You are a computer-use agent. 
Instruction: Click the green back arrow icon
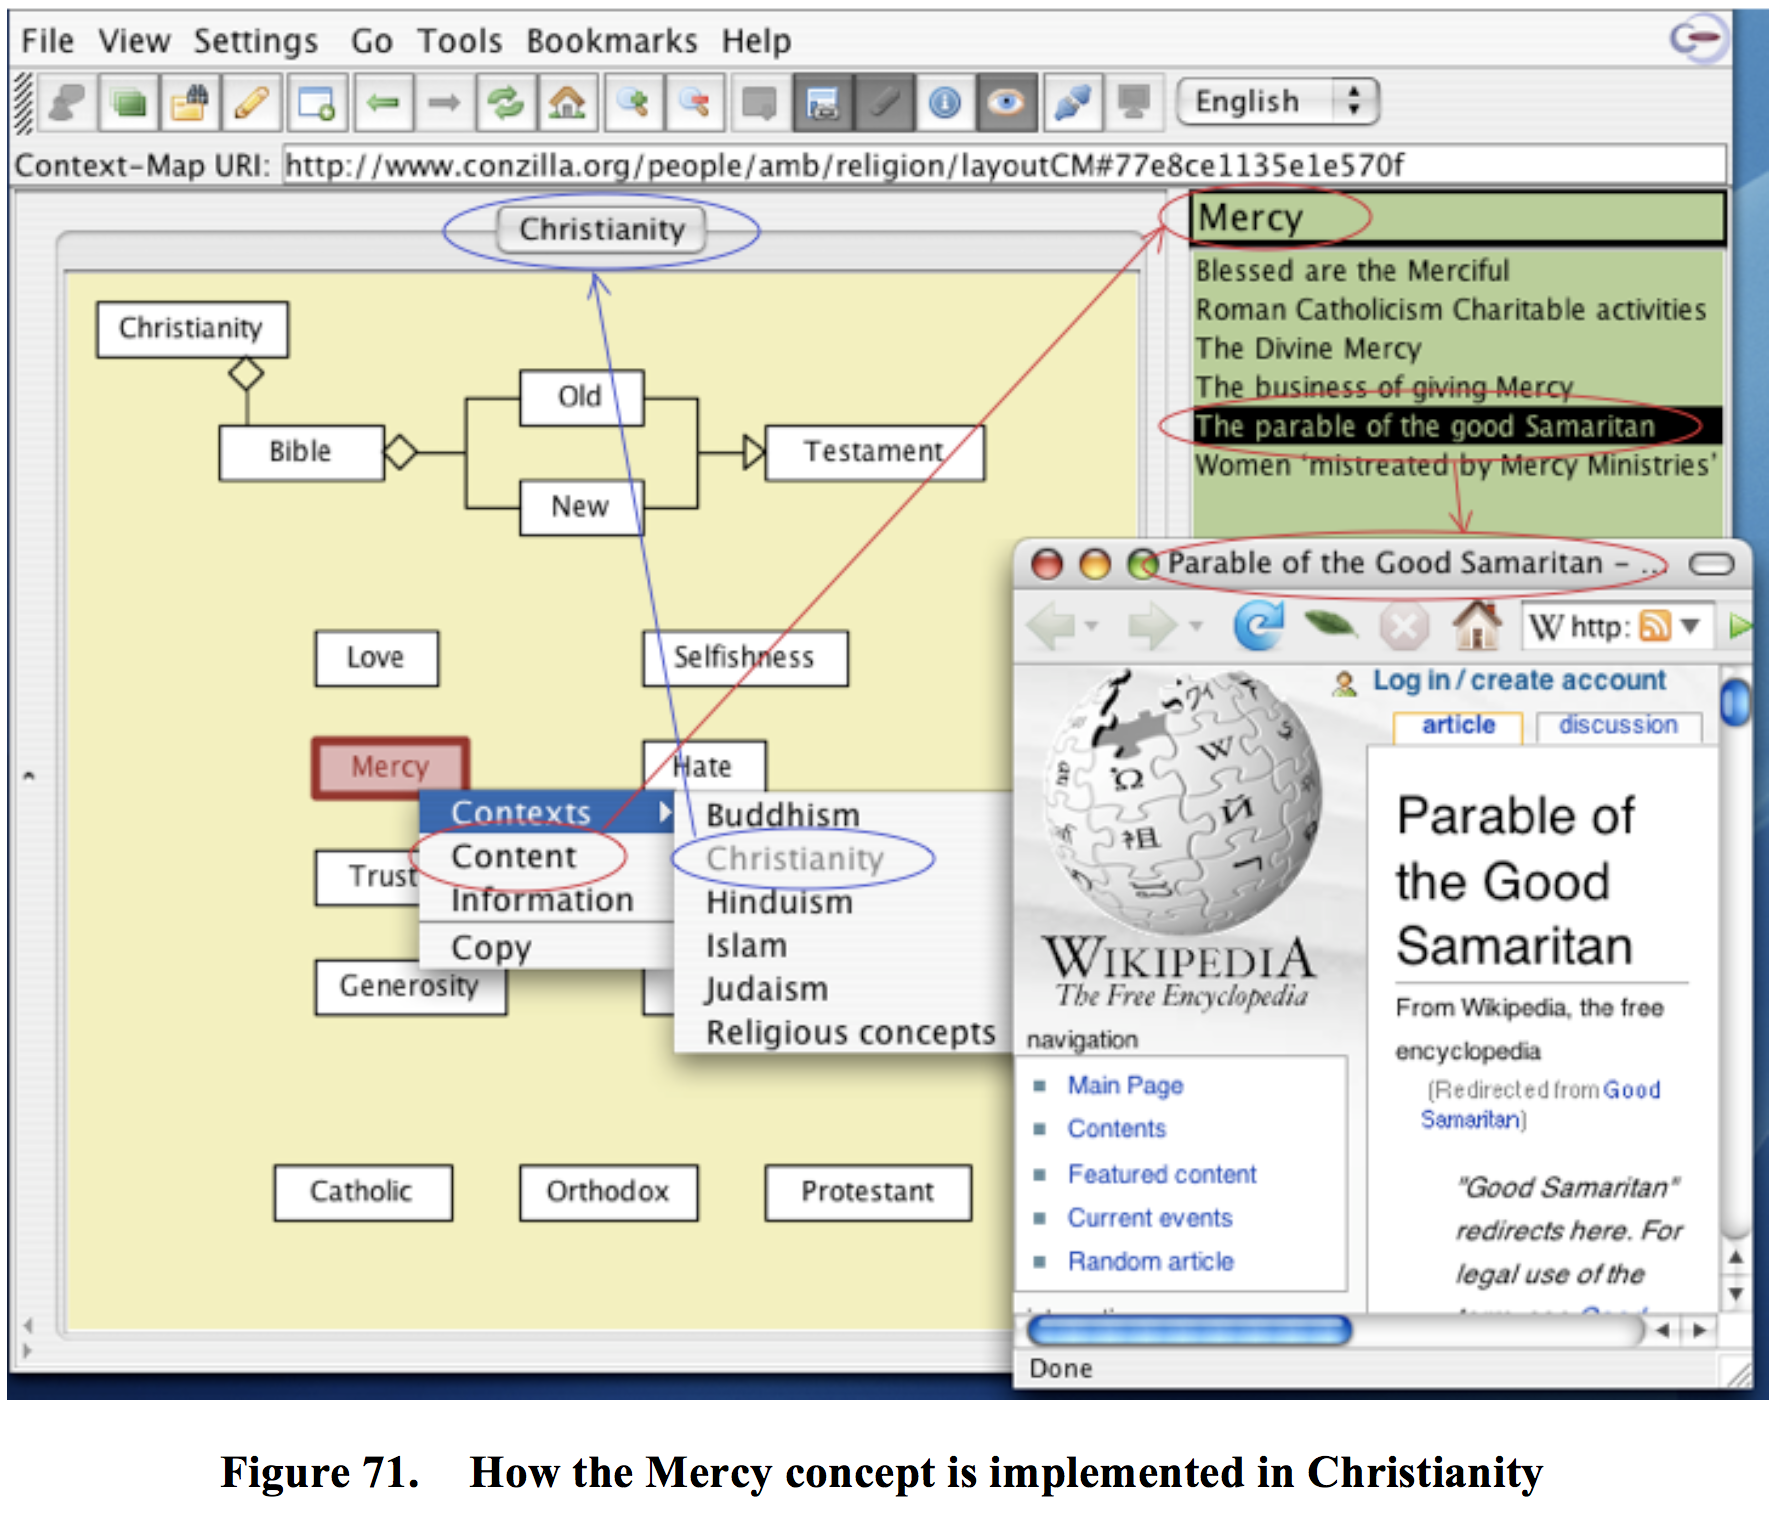click(382, 103)
